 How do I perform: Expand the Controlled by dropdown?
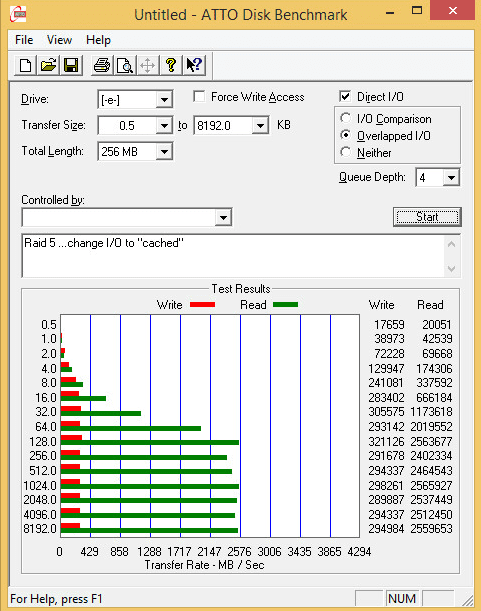coord(223,217)
